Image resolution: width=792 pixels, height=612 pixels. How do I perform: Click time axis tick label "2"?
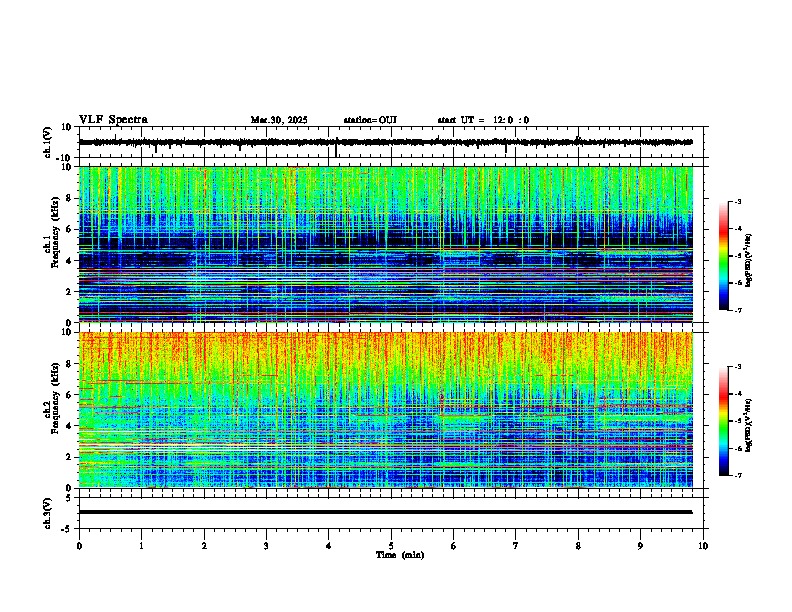(x=204, y=546)
